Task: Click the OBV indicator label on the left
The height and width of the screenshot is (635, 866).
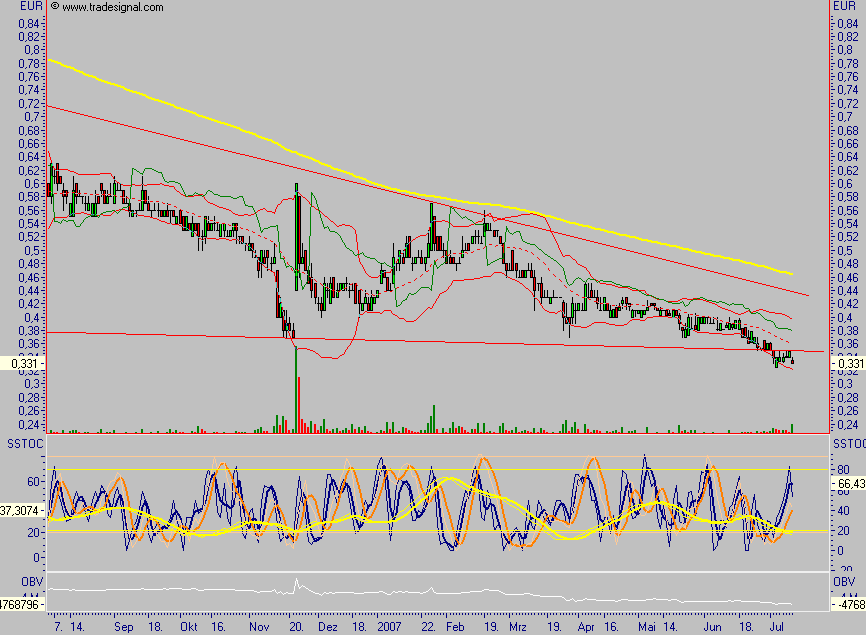Action: [x=13, y=580]
